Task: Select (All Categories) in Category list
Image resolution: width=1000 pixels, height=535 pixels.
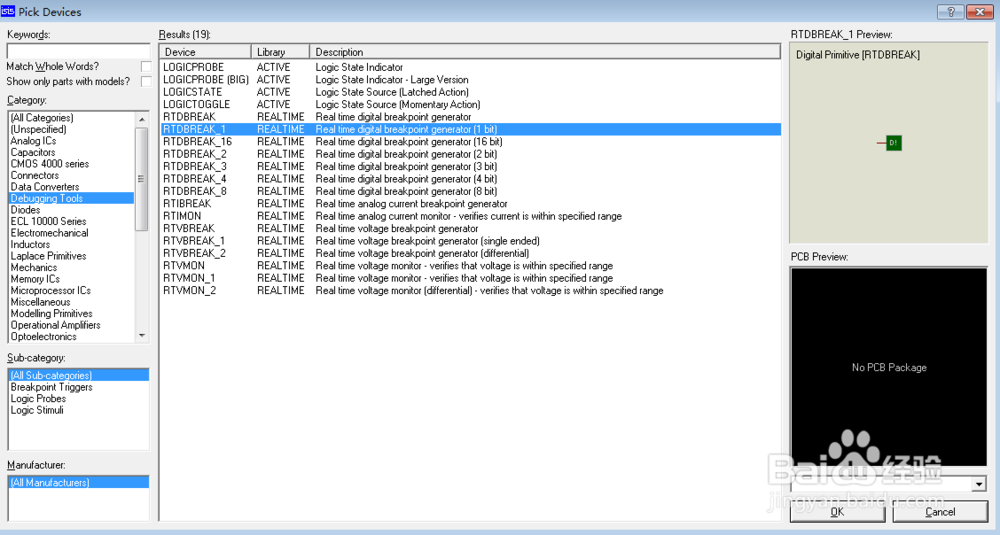Action: [x=71, y=118]
